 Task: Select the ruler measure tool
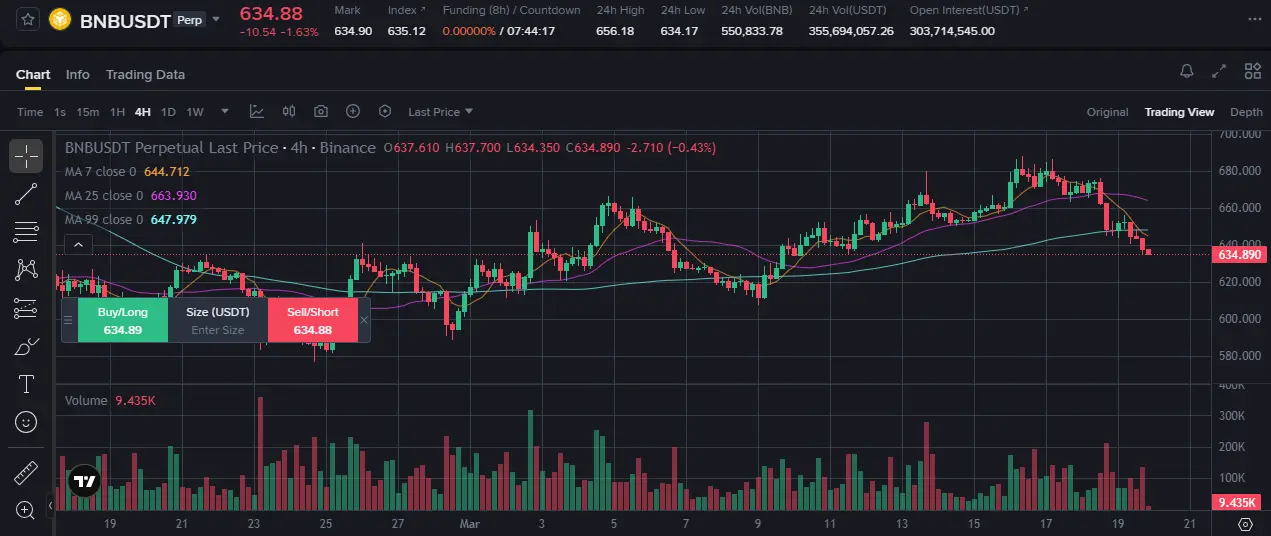[x=26, y=472]
